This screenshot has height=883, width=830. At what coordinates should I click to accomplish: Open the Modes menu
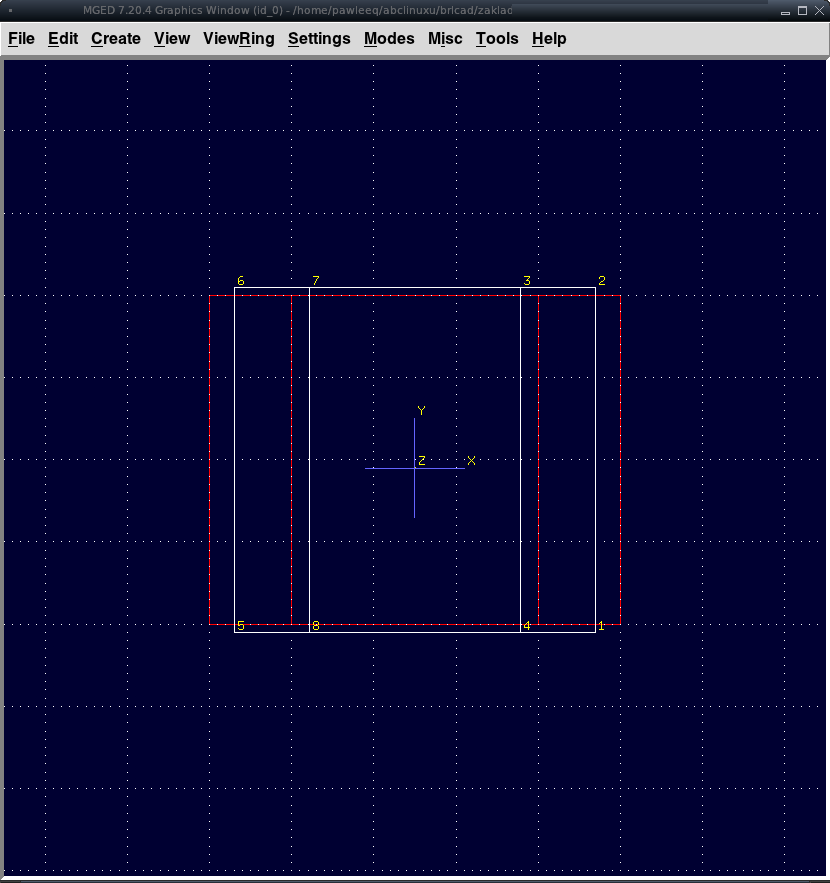[x=389, y=39]
